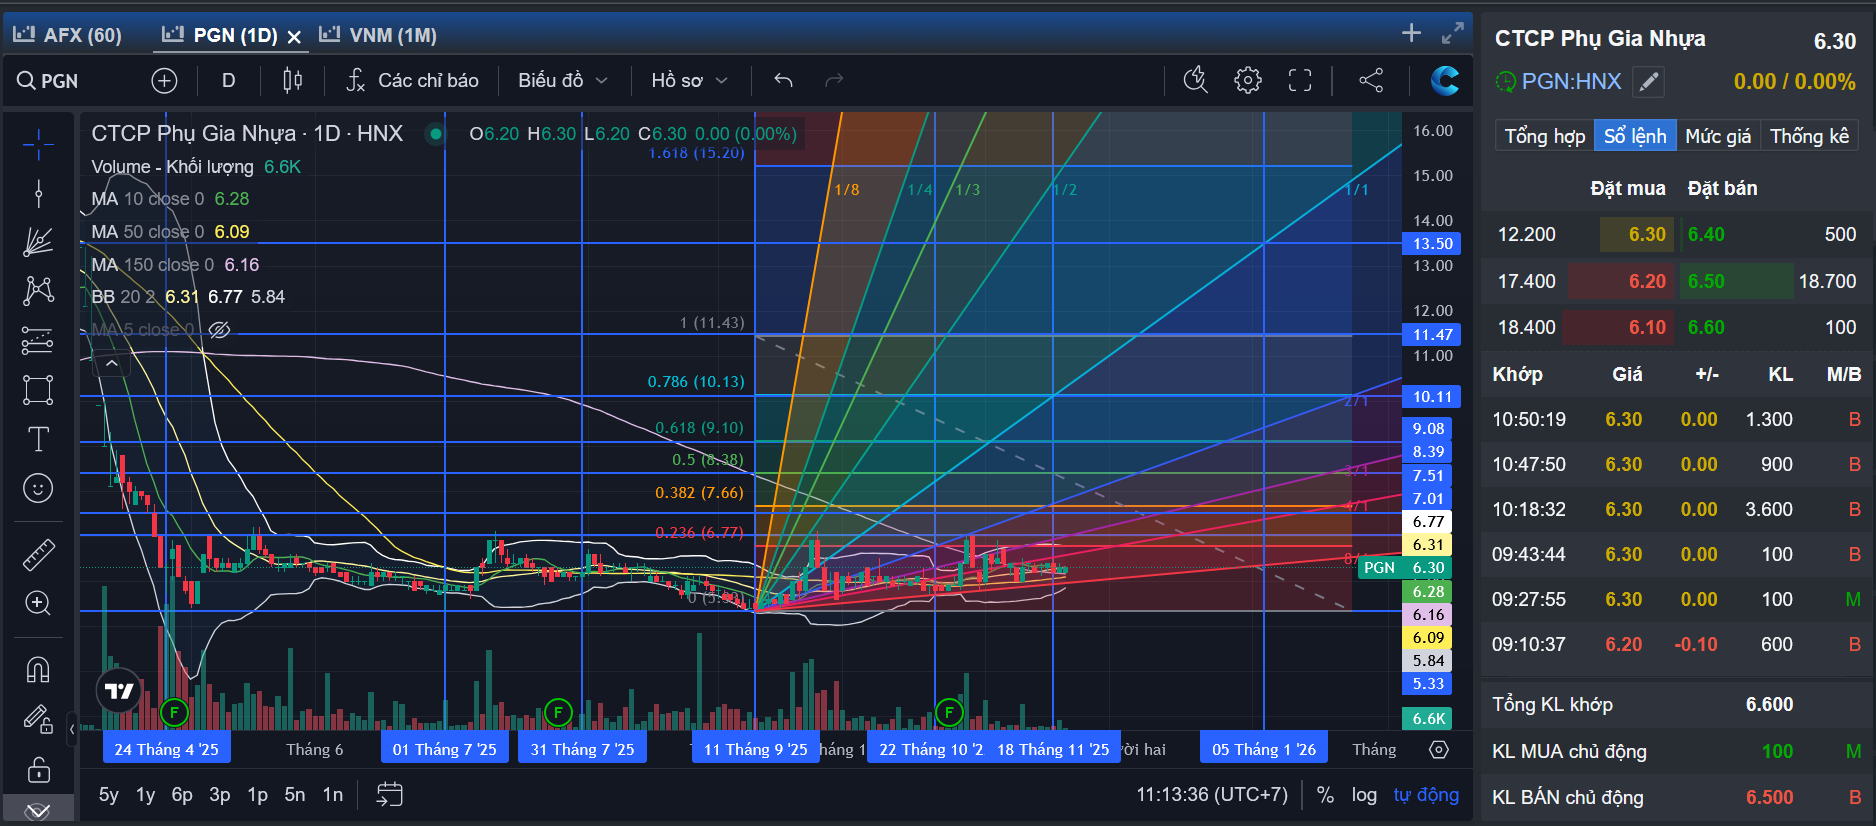Set the time range to 6p

(x=182, y=795)
